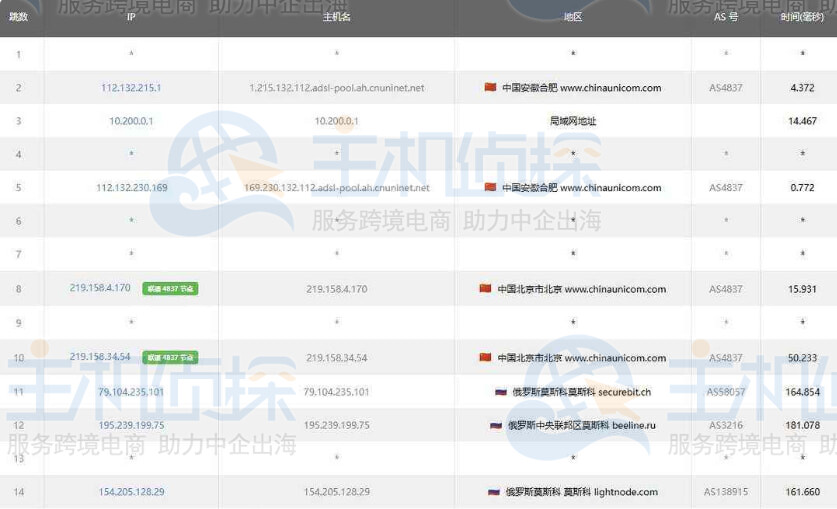Screen dimensions: 837x509
Task: Click 112.132.230.169 in the IP column
Action: pos(131,187)
